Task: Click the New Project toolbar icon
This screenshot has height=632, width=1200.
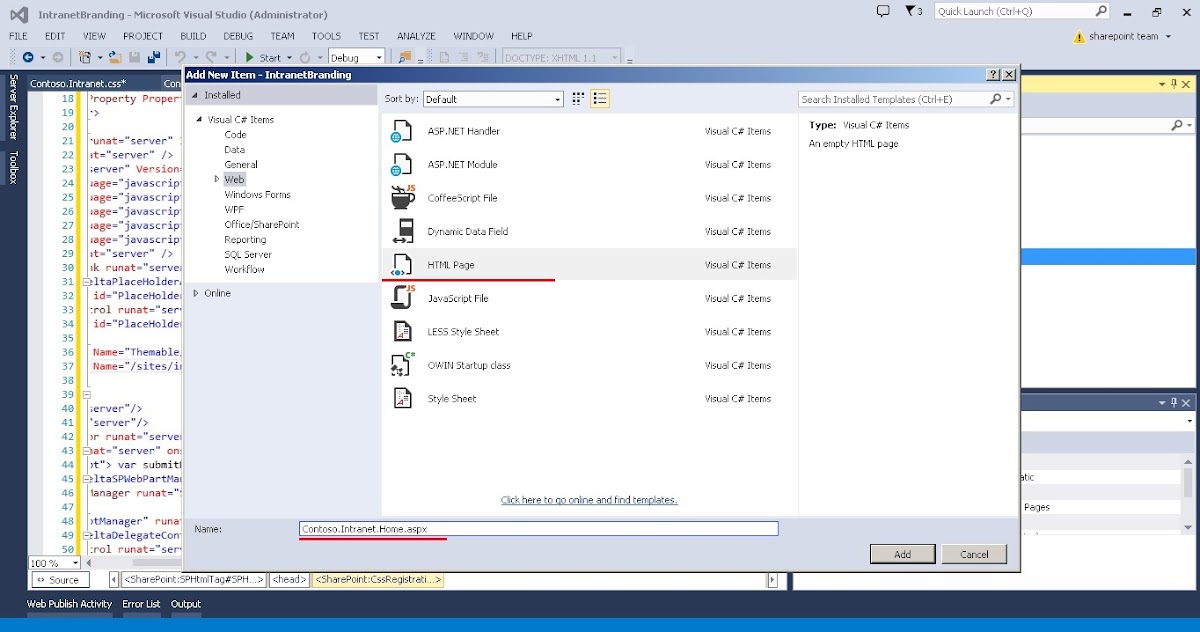Action: (x=86, y=58)
